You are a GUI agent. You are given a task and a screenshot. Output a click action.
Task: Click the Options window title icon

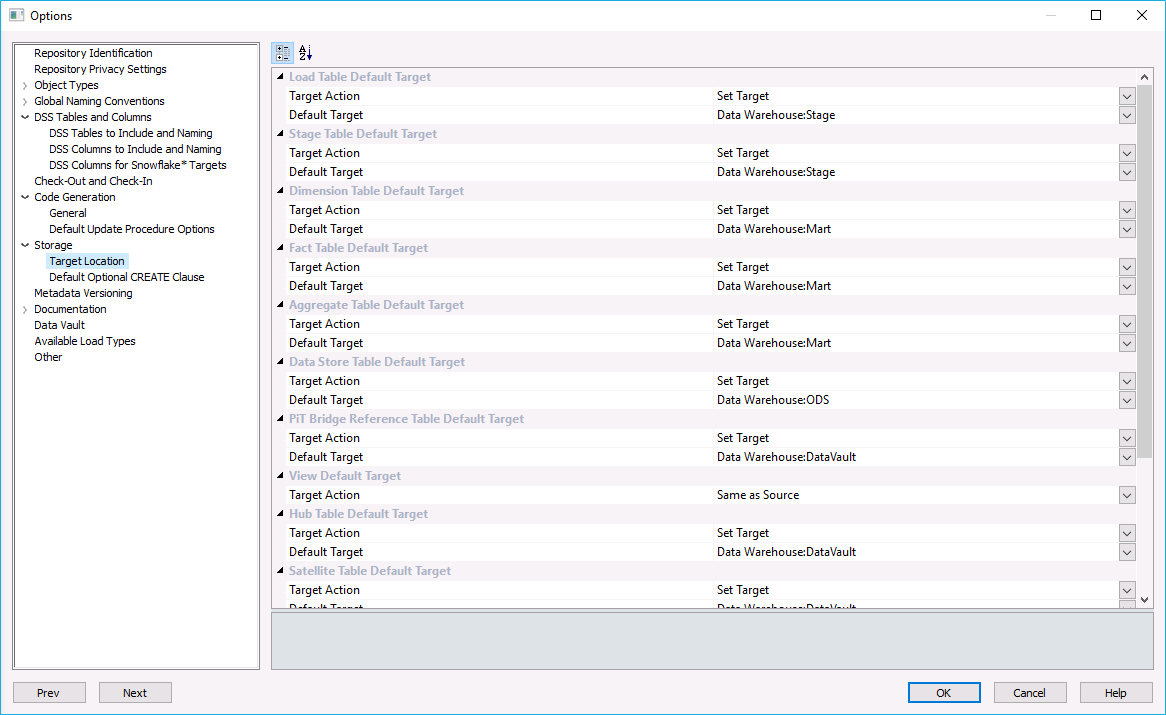(x=16, y=15)
